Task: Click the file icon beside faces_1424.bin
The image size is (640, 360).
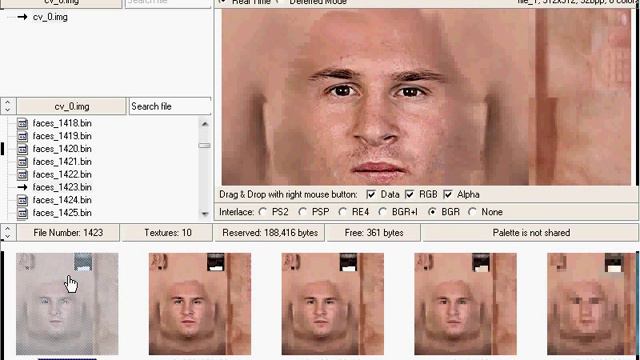Action: 22,200
